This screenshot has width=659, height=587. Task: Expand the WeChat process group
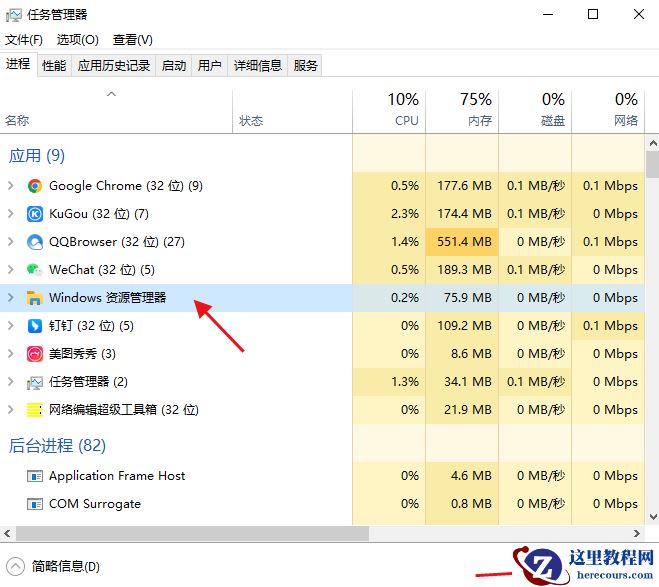11,270
